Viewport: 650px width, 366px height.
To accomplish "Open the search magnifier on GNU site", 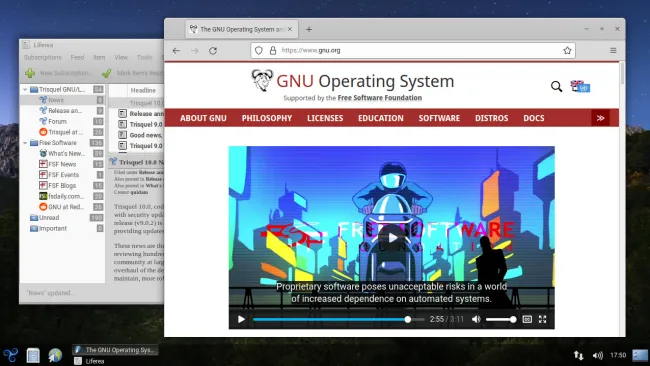I will tap(556, 86).
